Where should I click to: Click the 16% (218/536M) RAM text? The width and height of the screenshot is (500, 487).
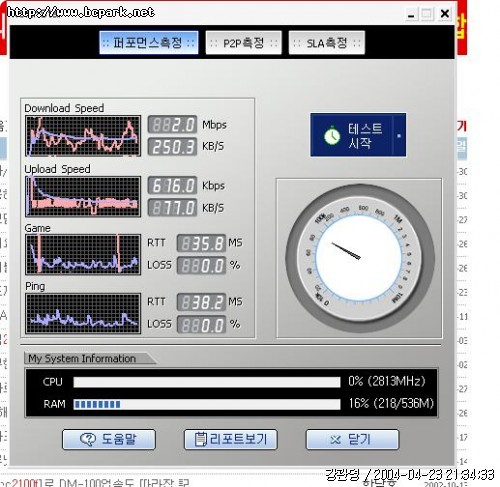[391, 403]
